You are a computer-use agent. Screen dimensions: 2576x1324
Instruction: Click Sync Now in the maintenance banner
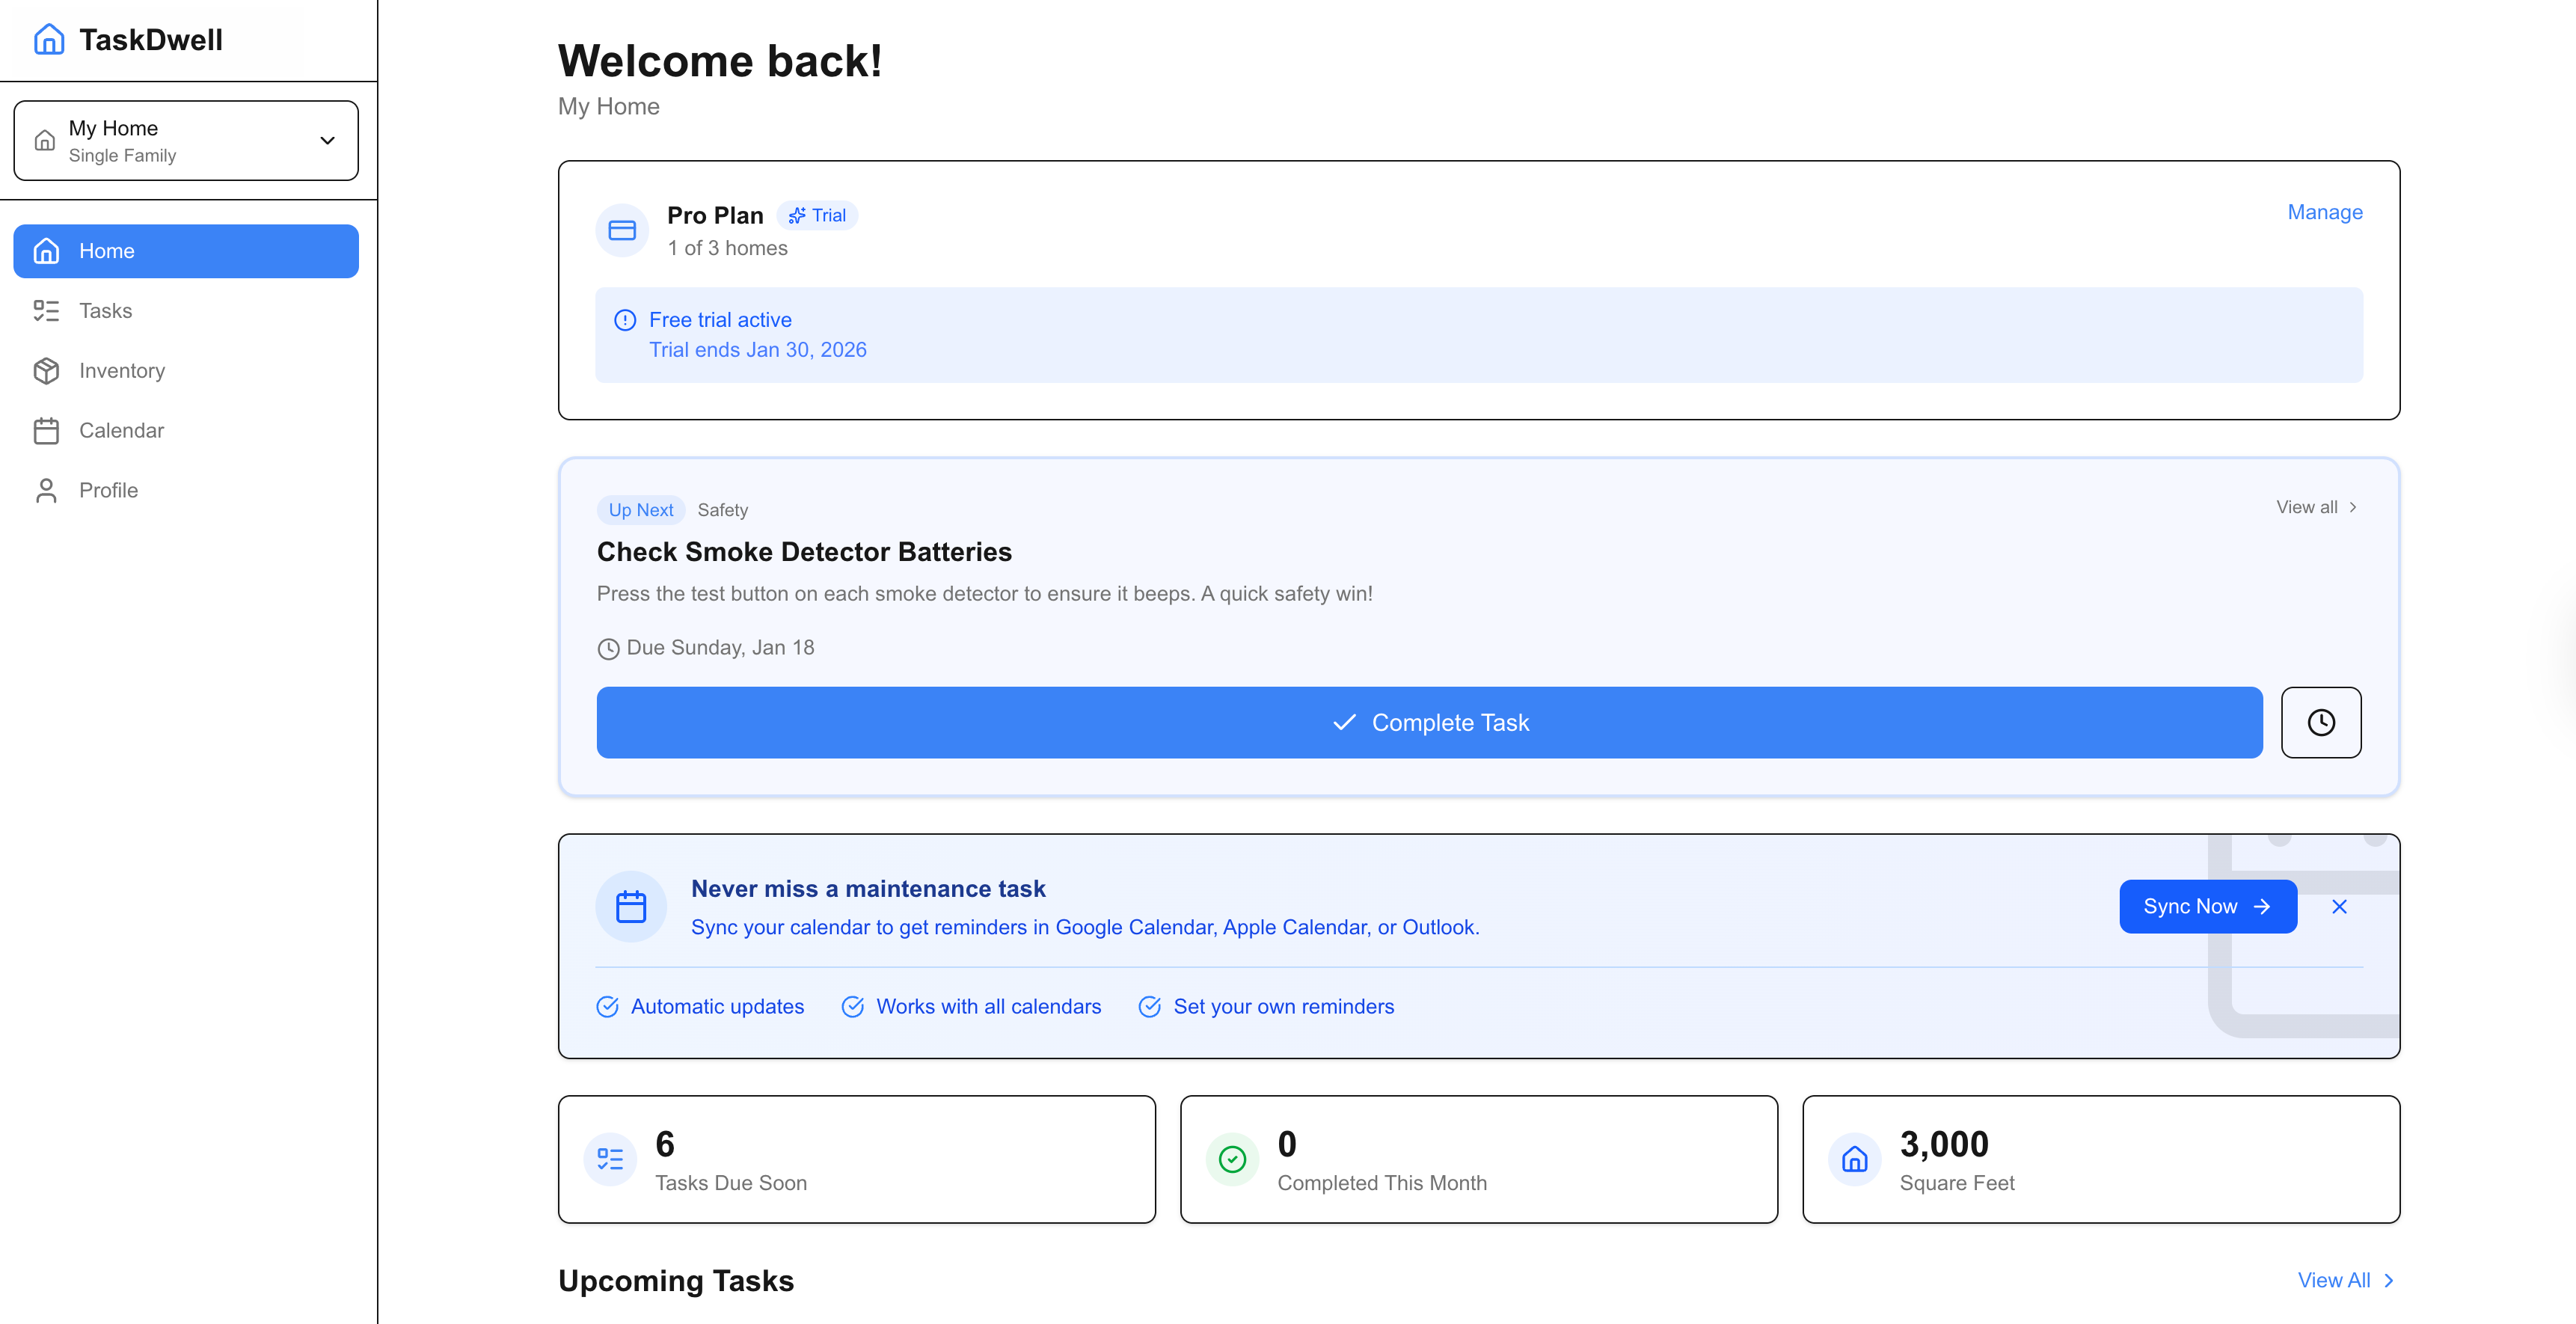[x=2208, y=906]
